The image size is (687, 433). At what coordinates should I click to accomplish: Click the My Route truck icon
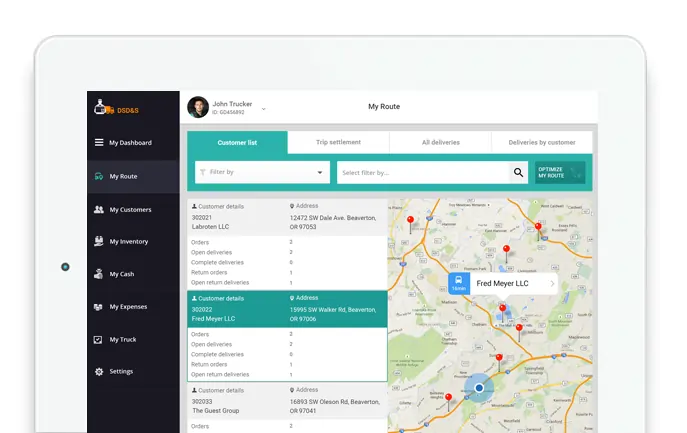click(x=99, y=177)
